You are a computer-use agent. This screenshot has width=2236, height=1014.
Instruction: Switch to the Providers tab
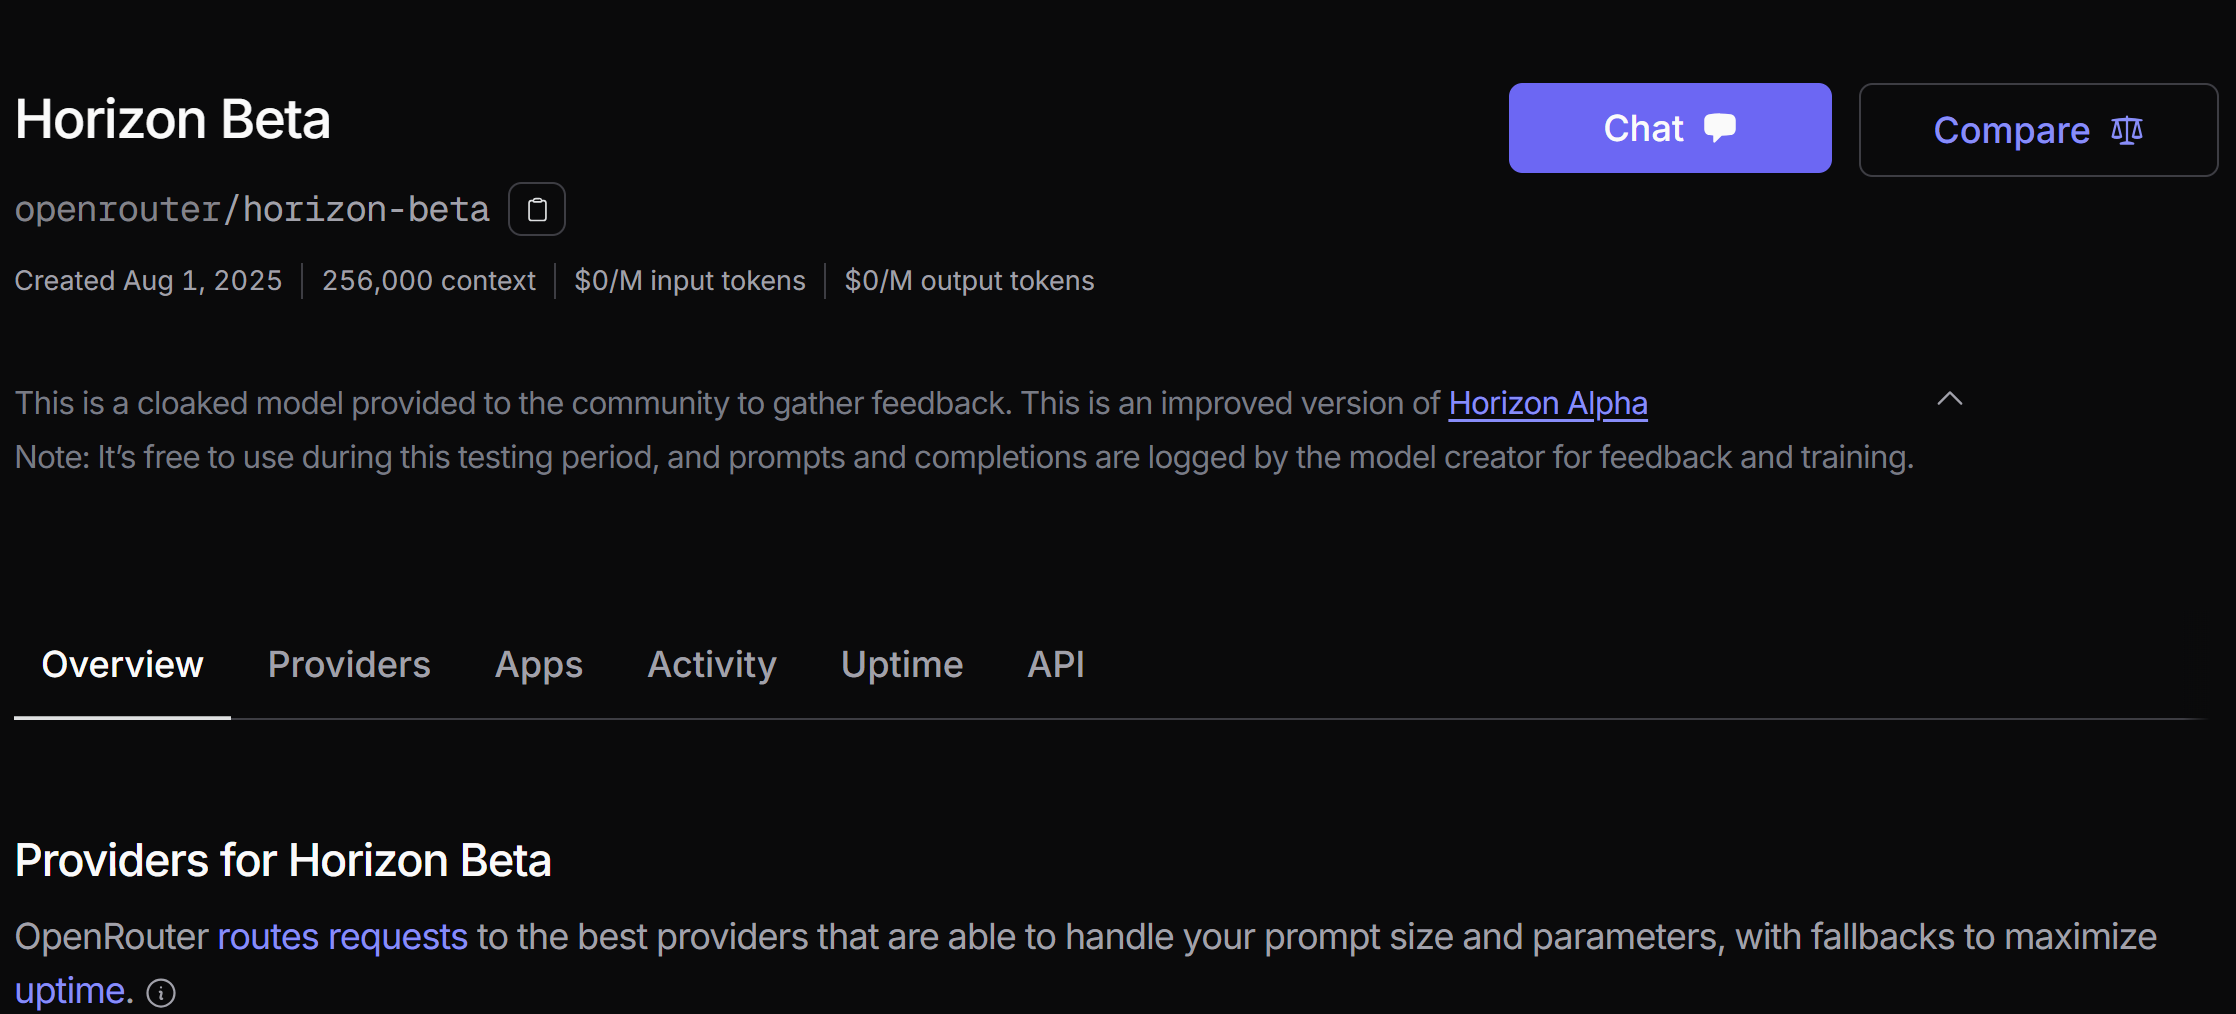click(349, 665)
